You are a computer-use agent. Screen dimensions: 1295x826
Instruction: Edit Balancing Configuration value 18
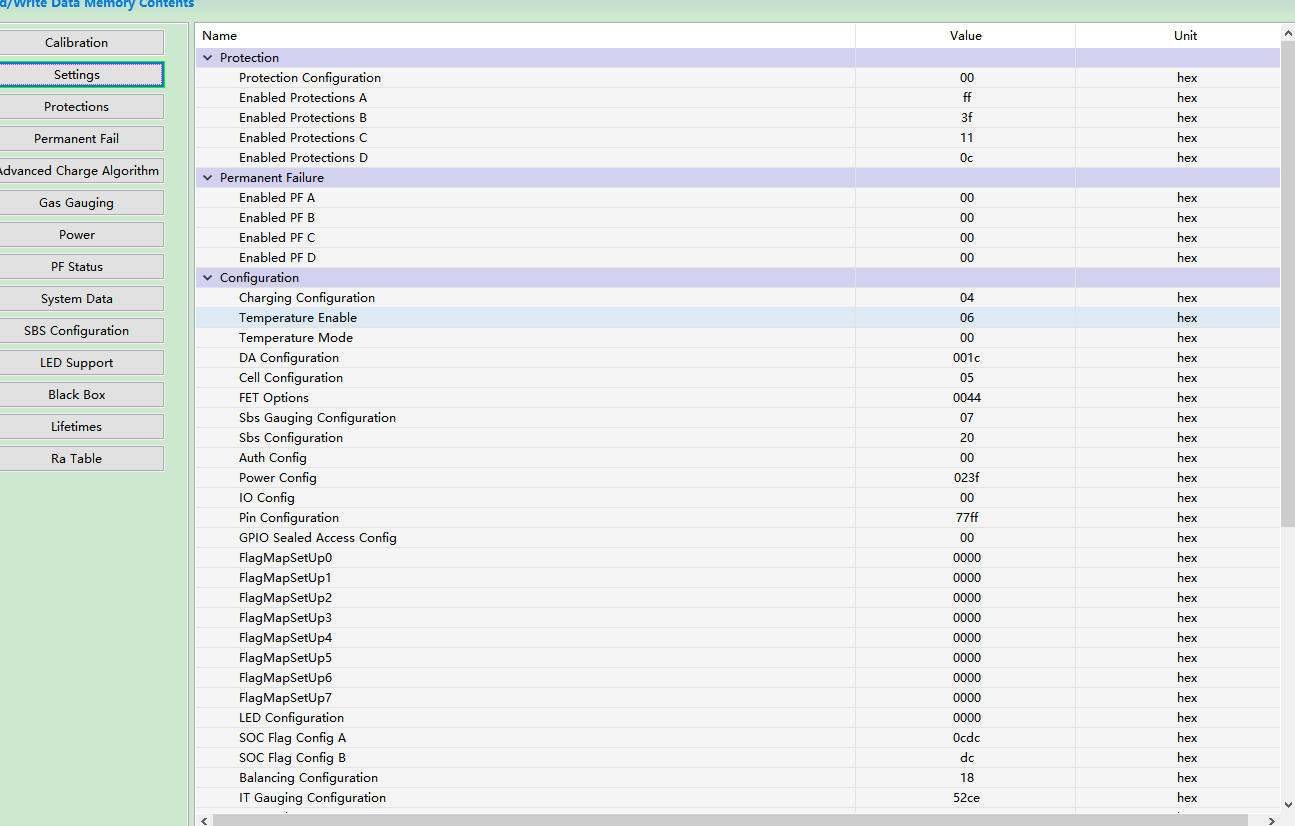[x=966, y=778]
